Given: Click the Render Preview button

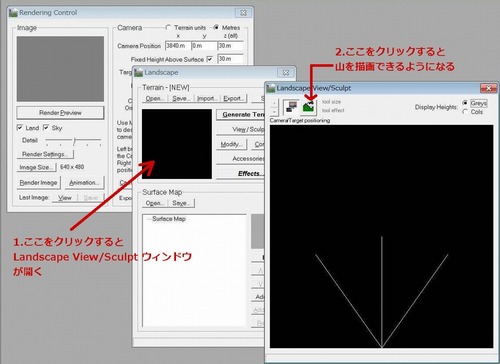Looking at the screenshot, I should [x=60, y=113].
